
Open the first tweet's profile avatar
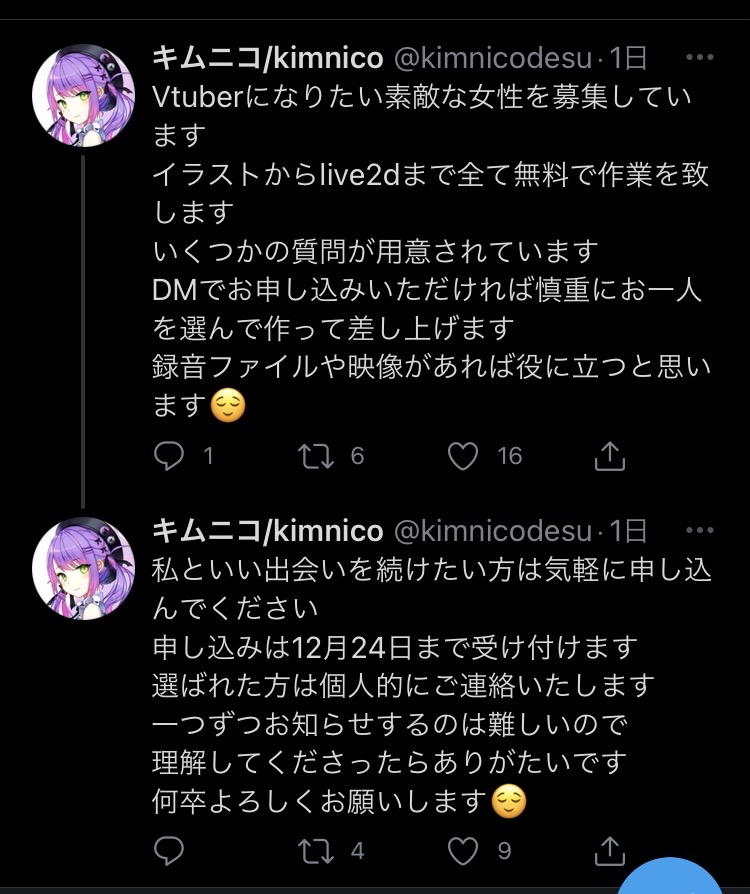coord(84,95)
